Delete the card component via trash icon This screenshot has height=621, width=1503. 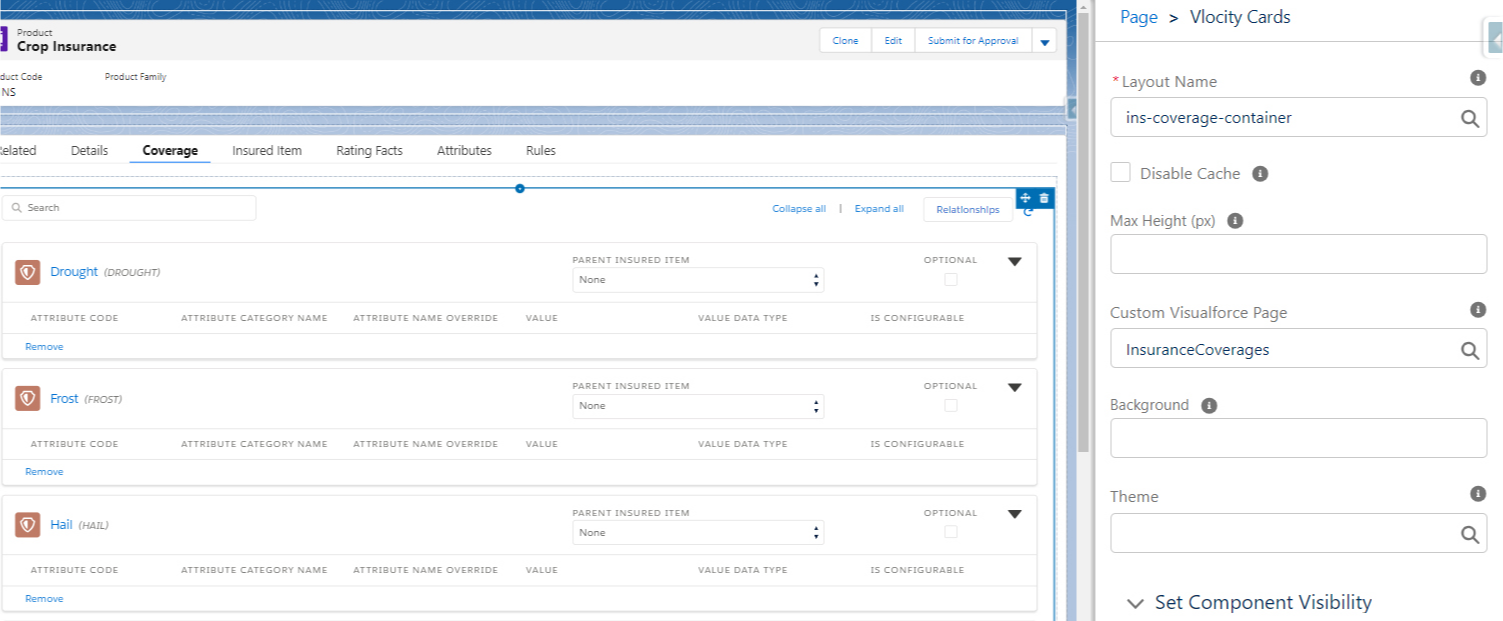tap(1043, 197)
